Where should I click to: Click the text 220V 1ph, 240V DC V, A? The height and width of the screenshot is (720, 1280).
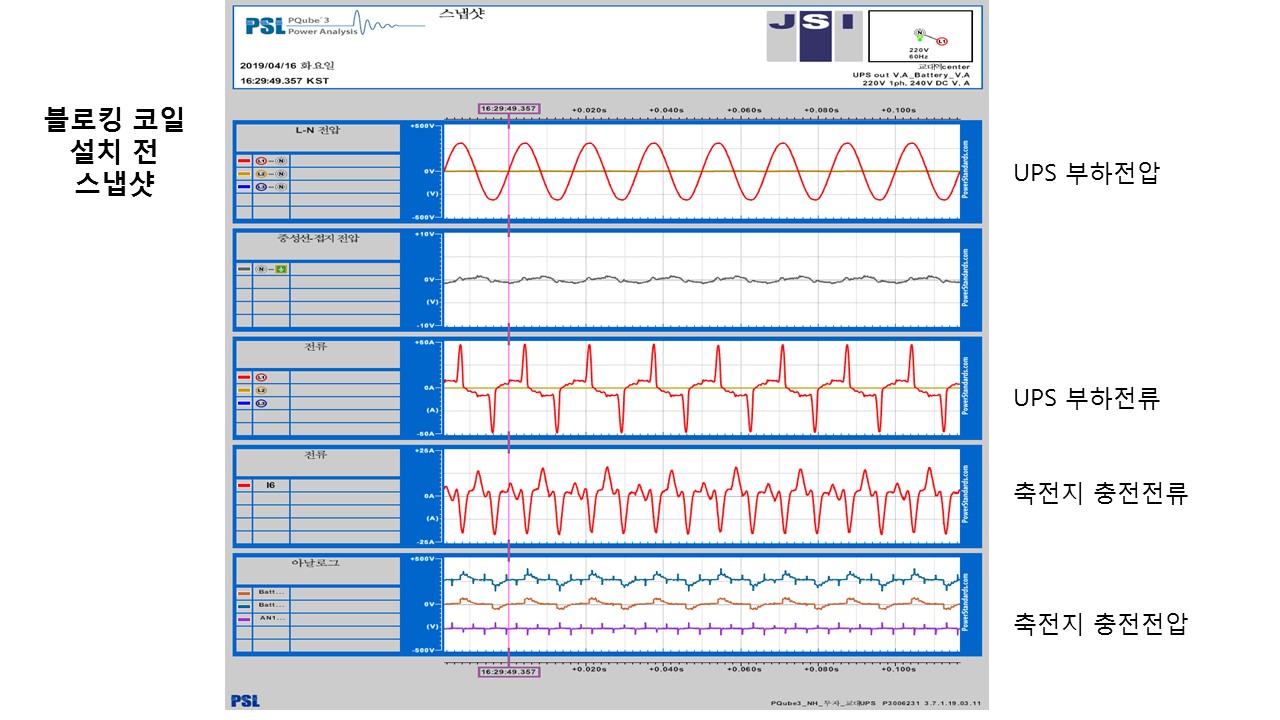click(914, 84)
